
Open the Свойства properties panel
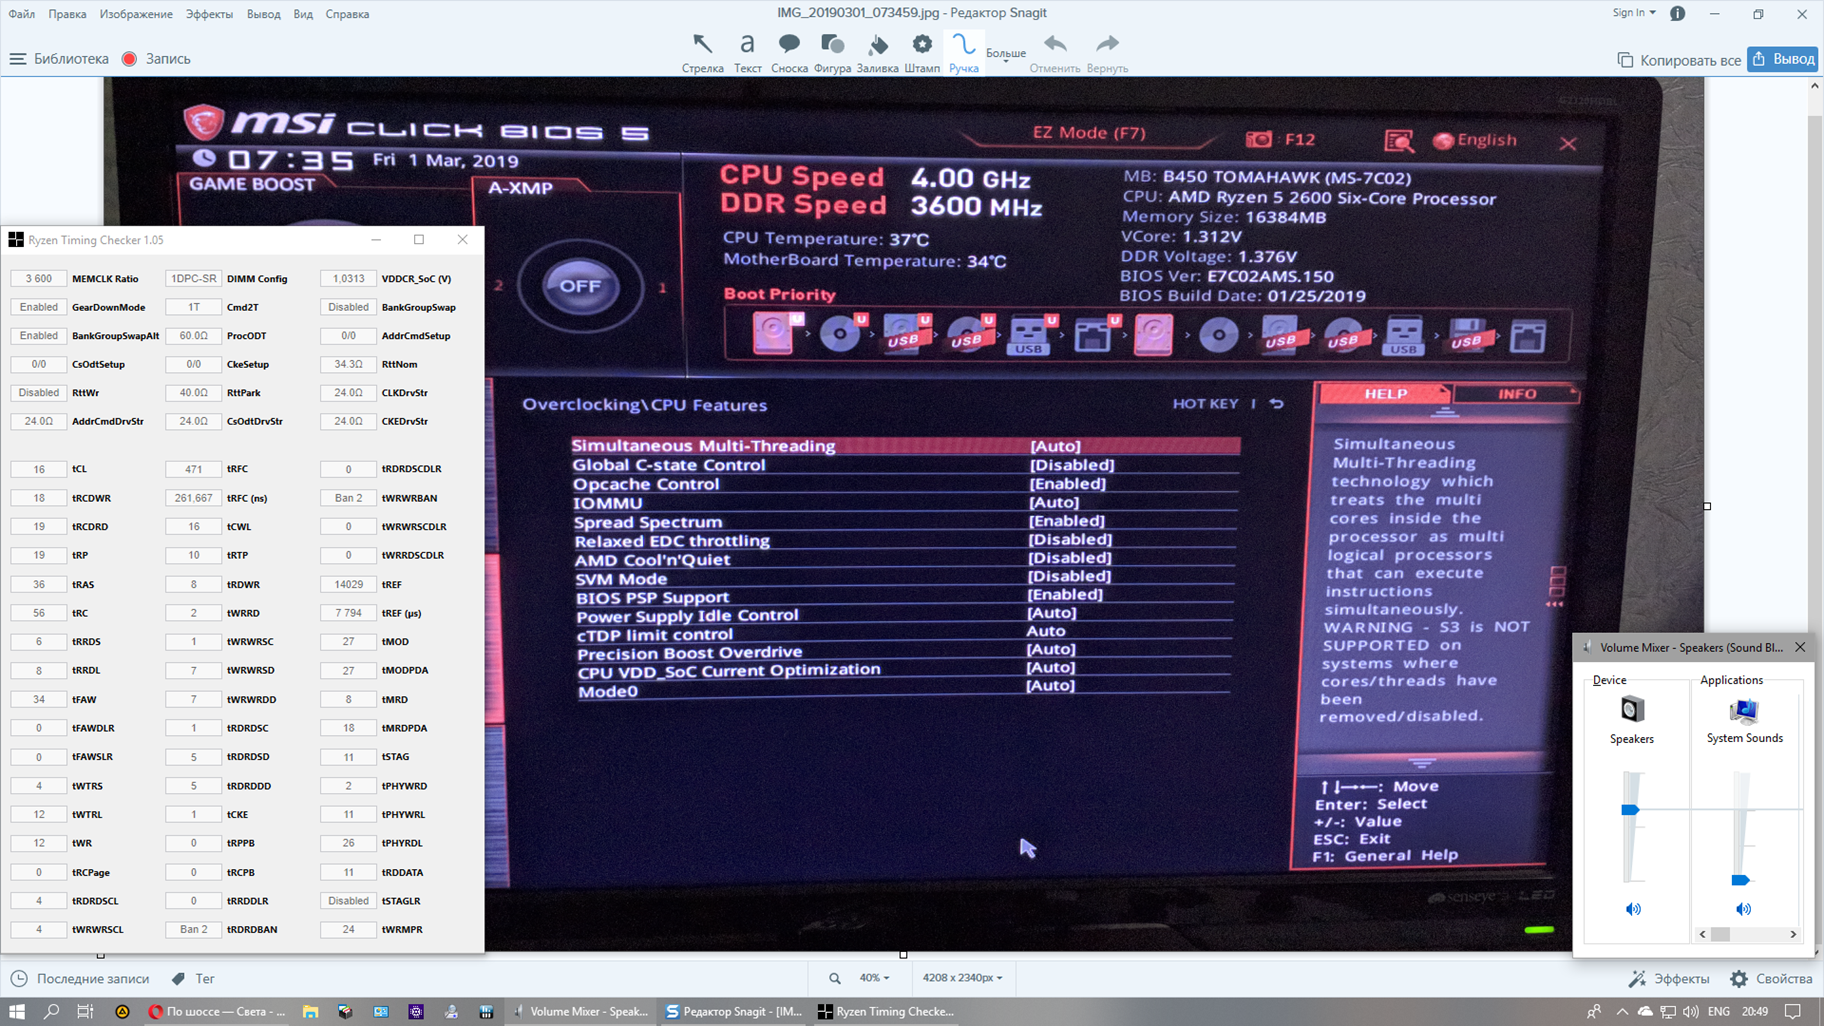pyautogui.click(x=1772, y=979)
